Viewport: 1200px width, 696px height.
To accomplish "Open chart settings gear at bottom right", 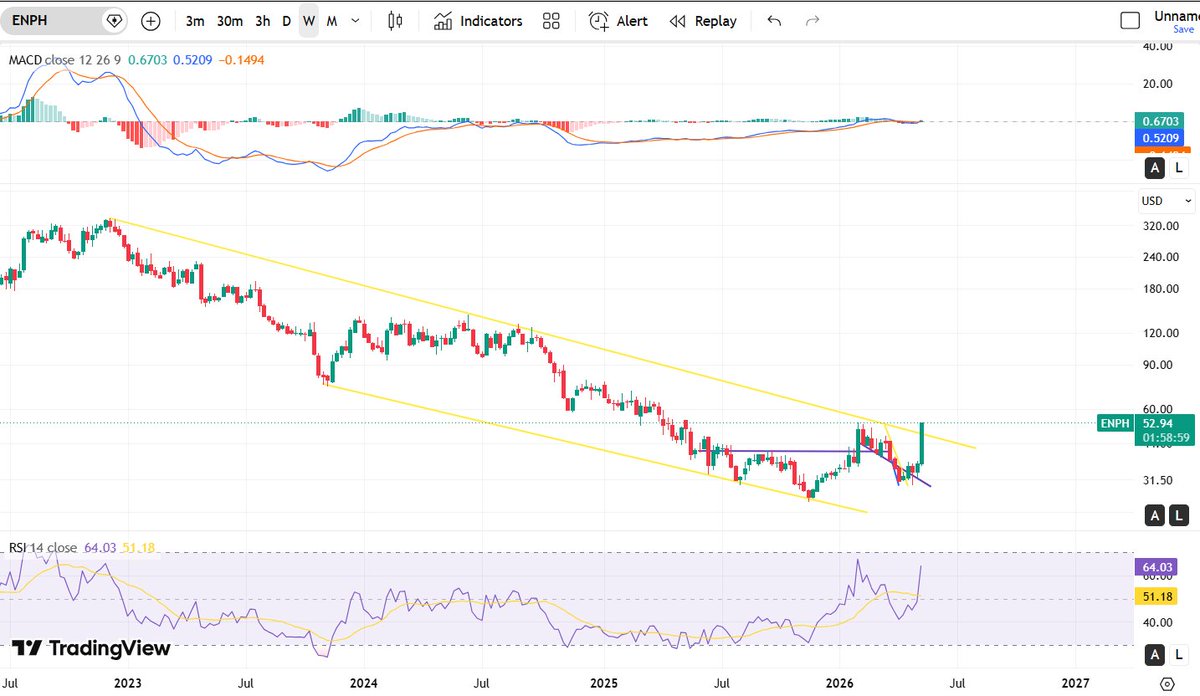I will [1165, 683].
